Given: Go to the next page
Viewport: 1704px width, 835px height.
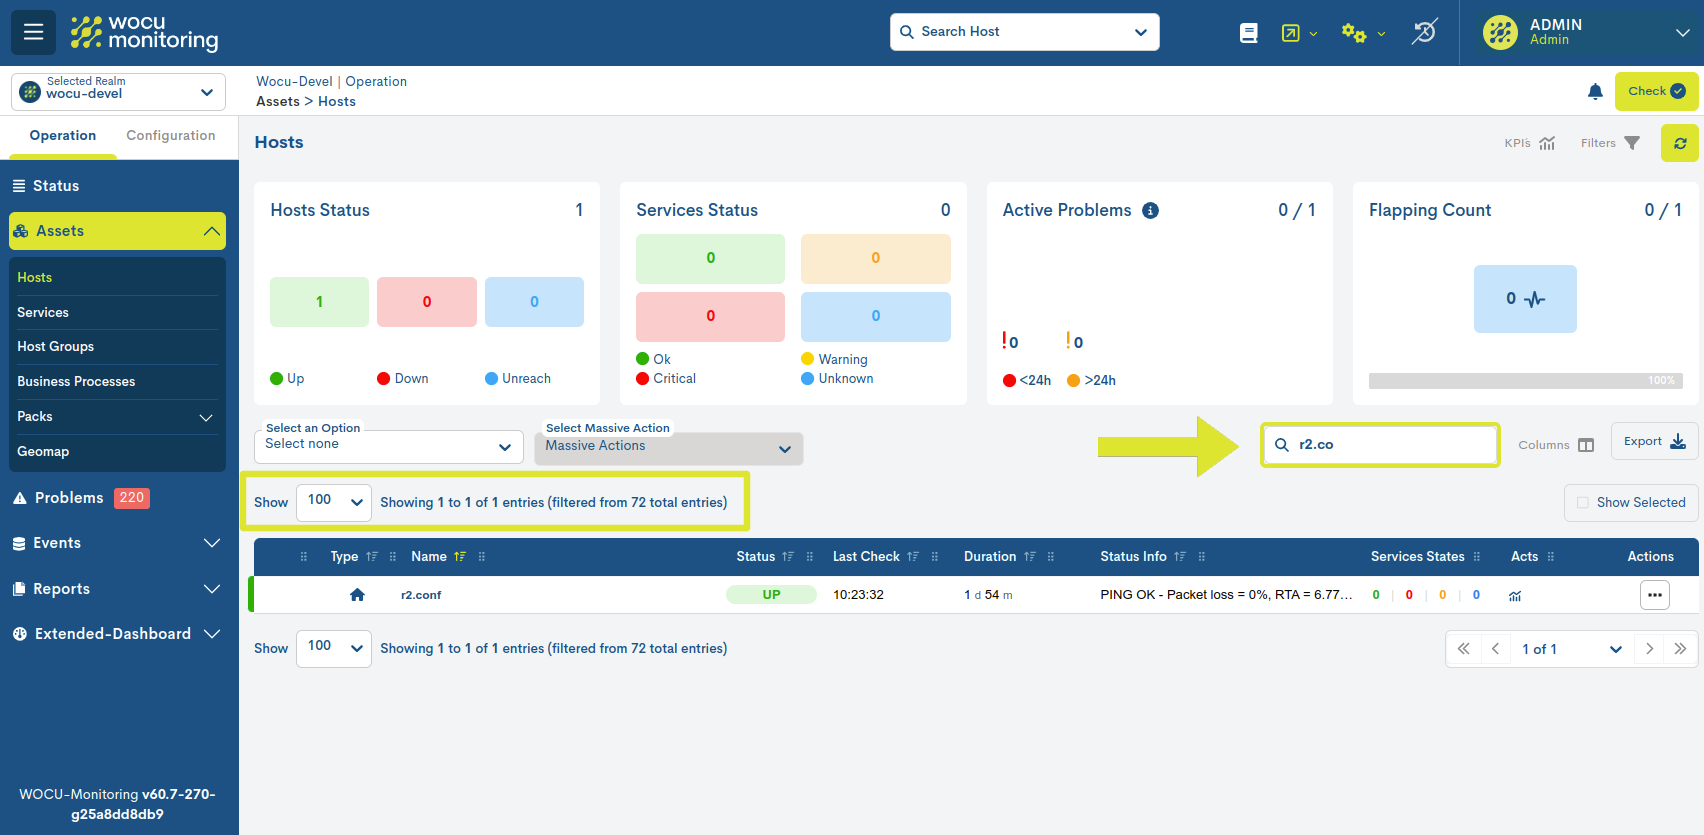Looking at the screenshot, I should pyautogui.click(x=1649, y=649).
